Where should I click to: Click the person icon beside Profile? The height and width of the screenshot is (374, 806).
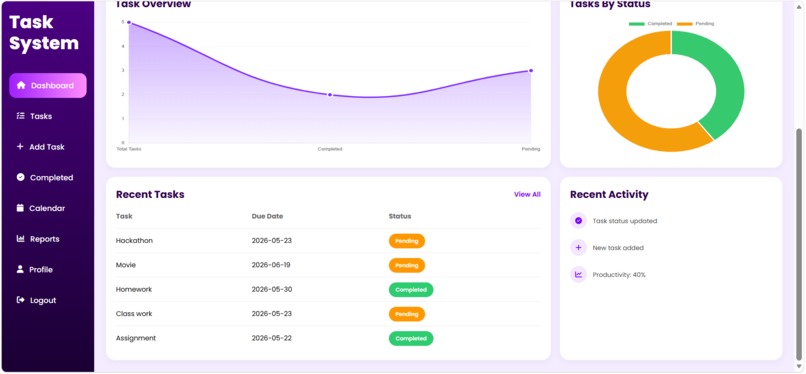point(20,269)
